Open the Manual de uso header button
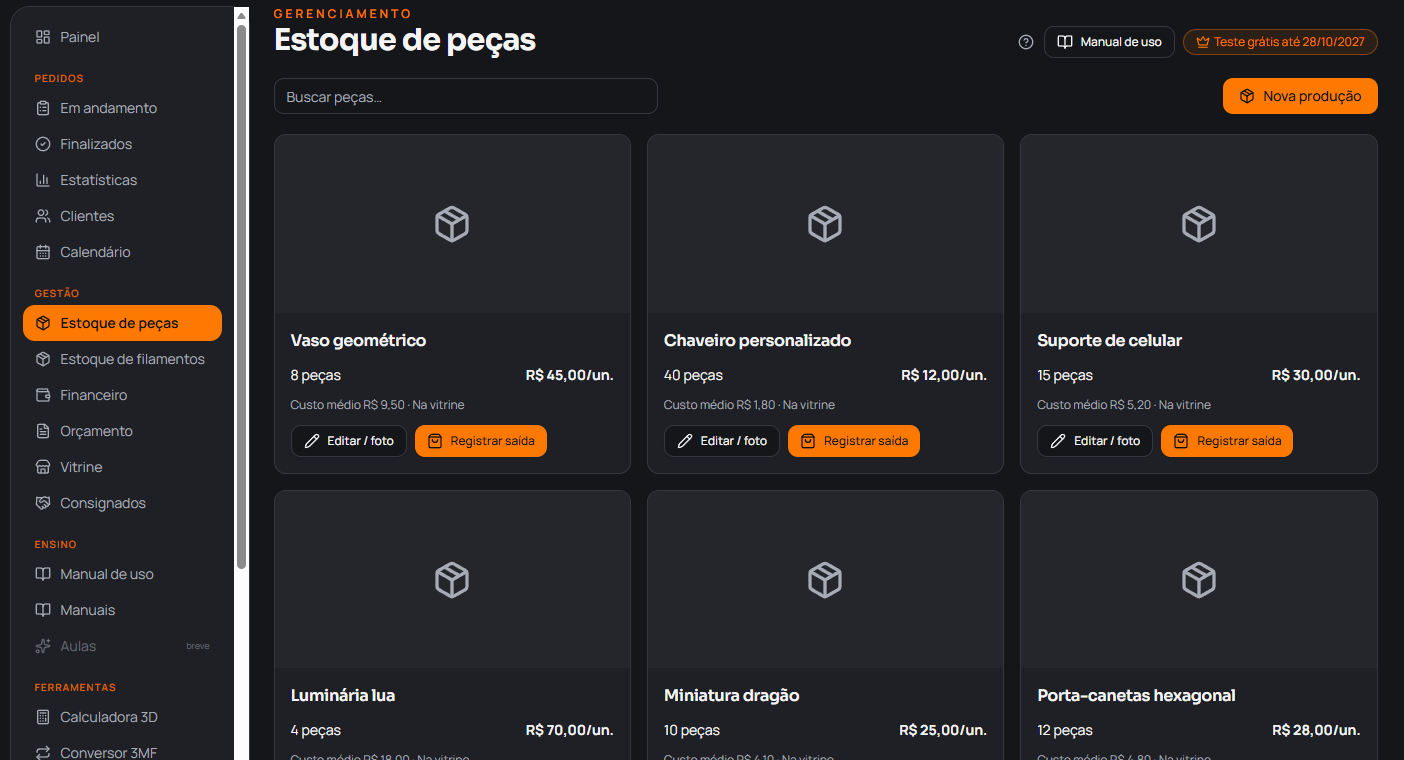This screenshot has height=760, width=1404. [x=1109, y=42]
